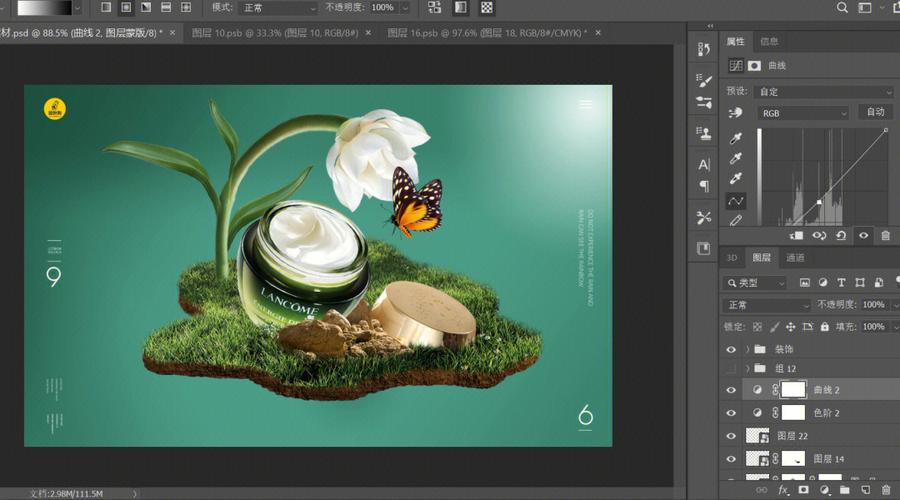The width and height of the screenshot is (900, 500).
Task: Switch to the 图层 16.psb document tab
Action: [x=487, y=33]
